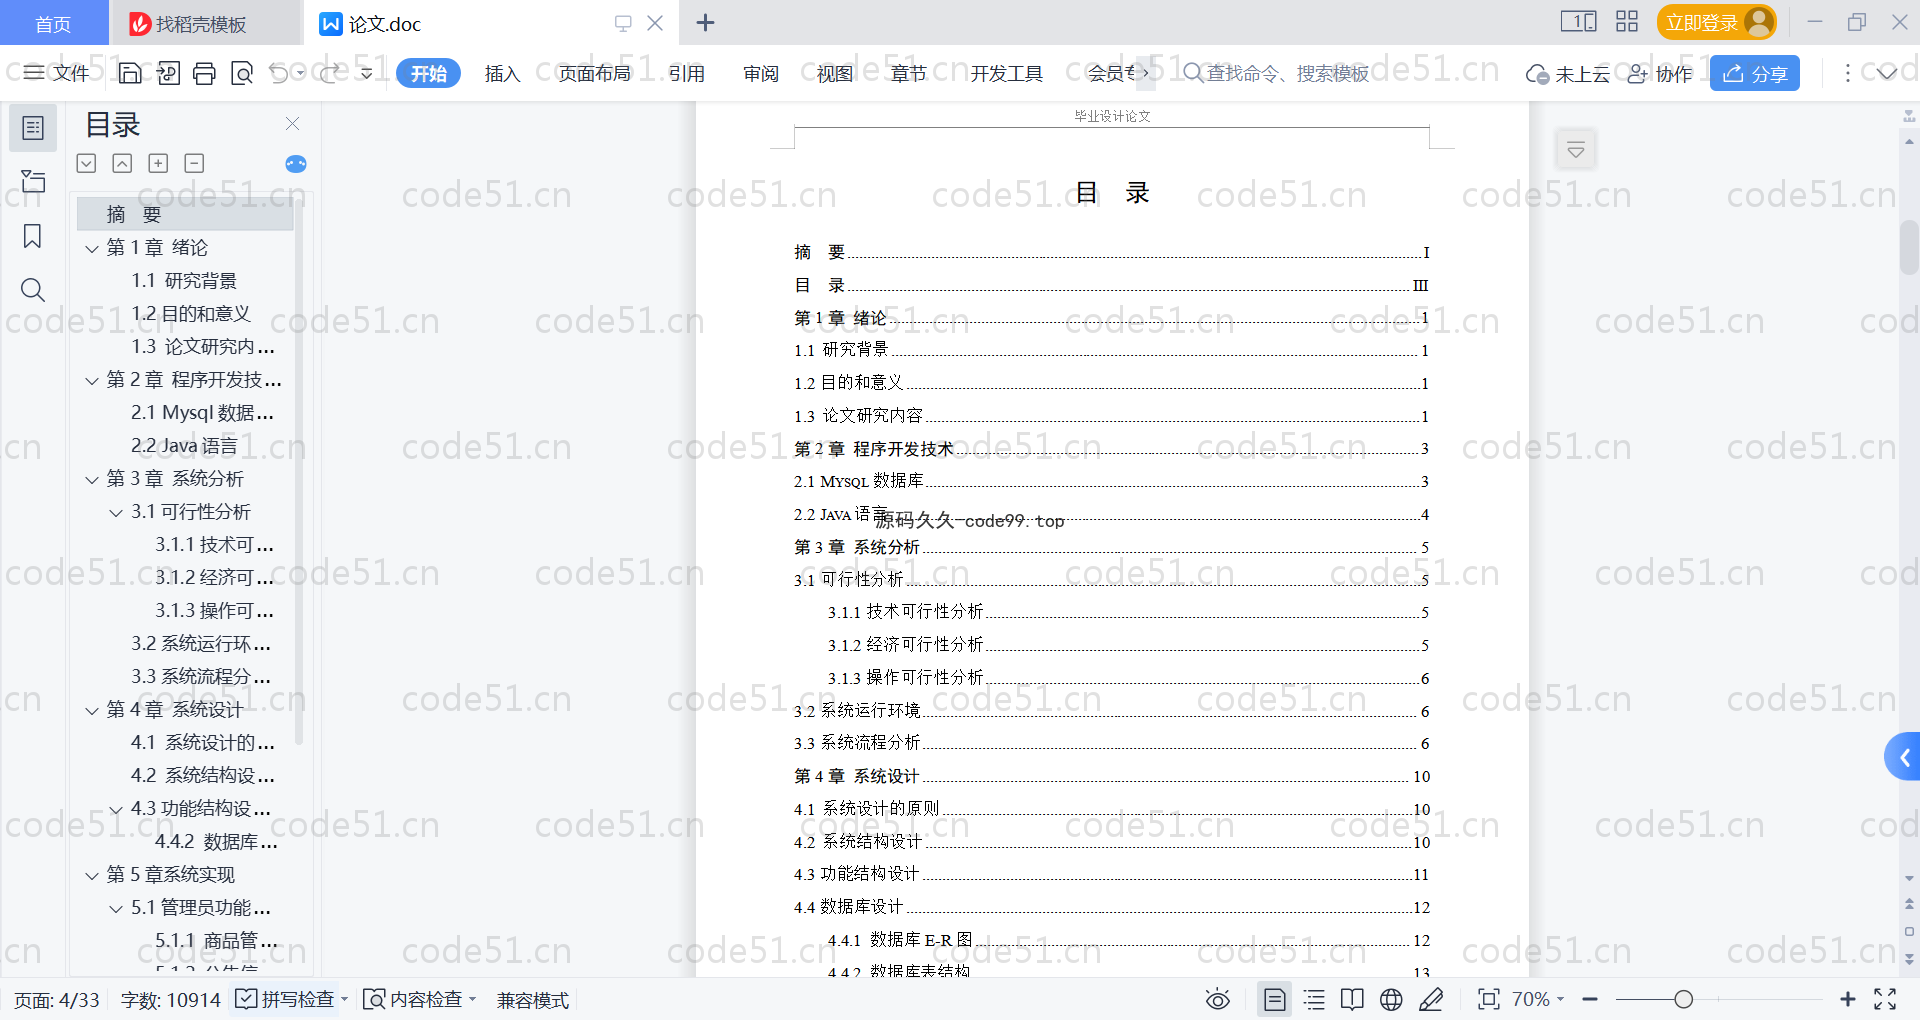The width and height of the screenshot is (1920, 1020).
Task: Open the 文件 file menu
Action: click(56, 73)
